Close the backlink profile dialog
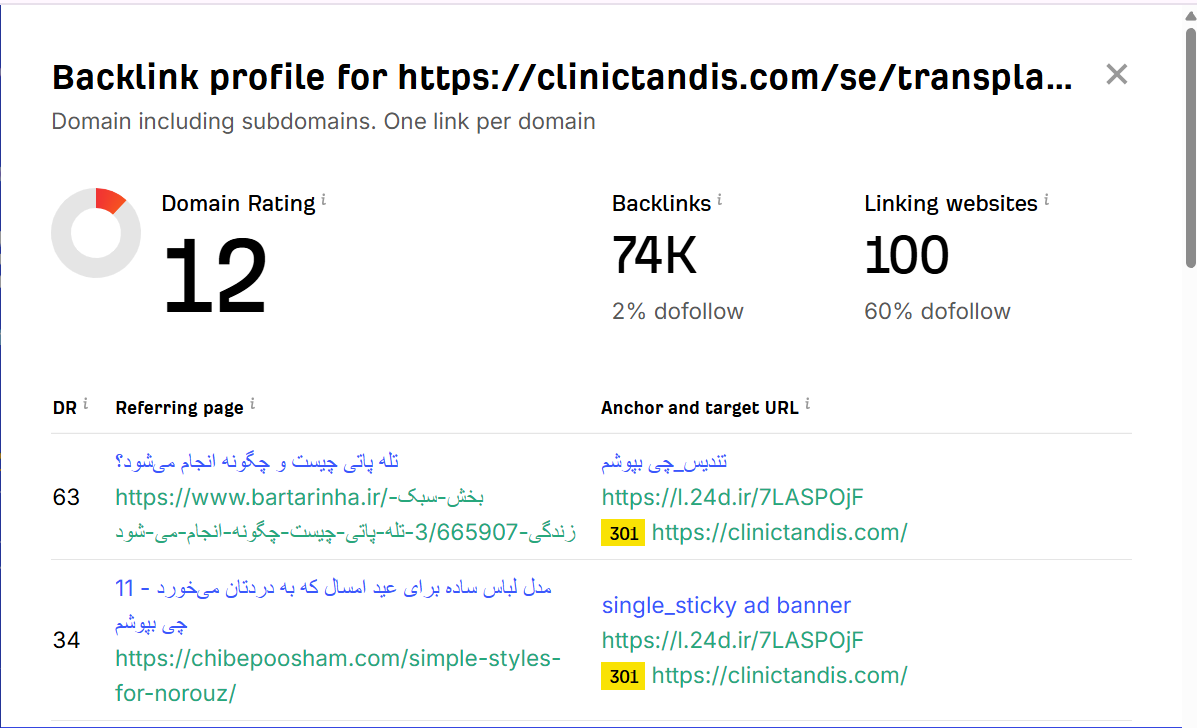Image resolution: width=1197 pixels, height=728 pixels. (1116, 74)
